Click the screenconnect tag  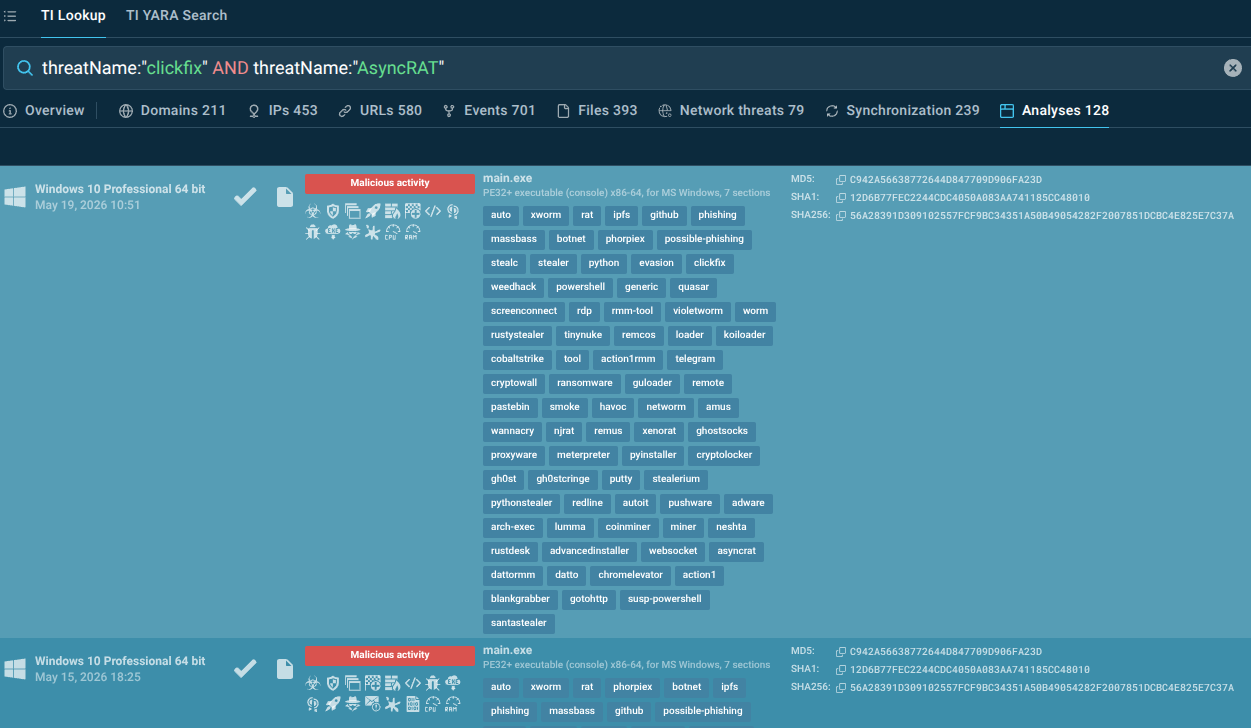tap(523, 311)
